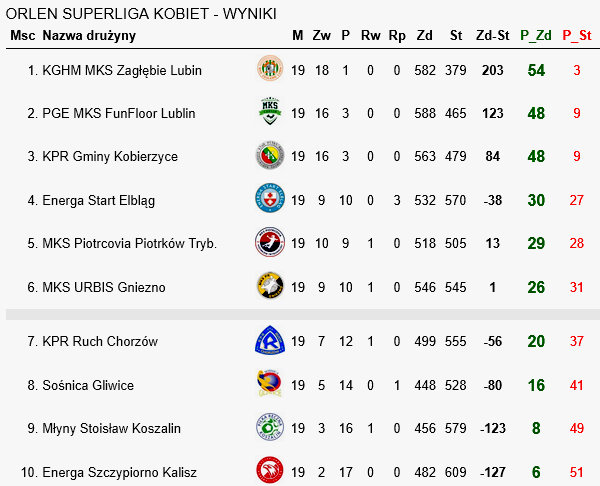The height and width of the screenshot is (486, 600).
Task: Click the MKS URBIS Gniezno logo
Action: click(x=270, y=287)
